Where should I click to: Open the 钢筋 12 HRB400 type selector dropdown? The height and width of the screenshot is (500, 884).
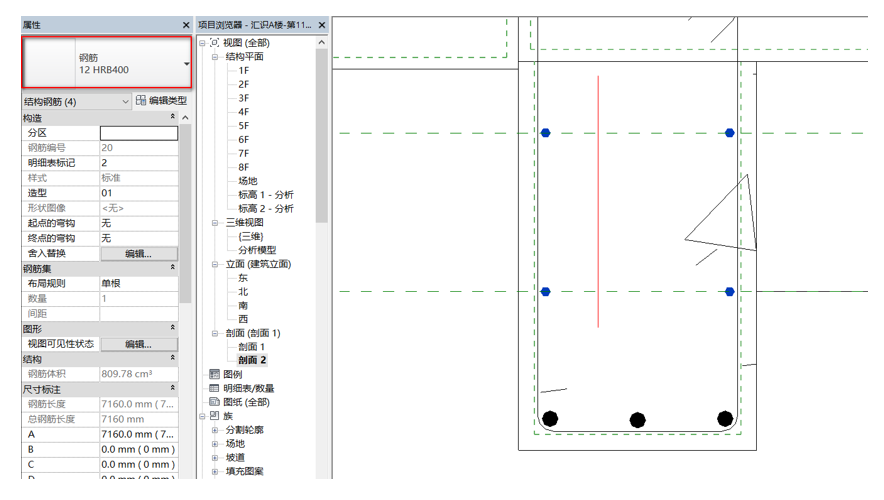point(186,65)
